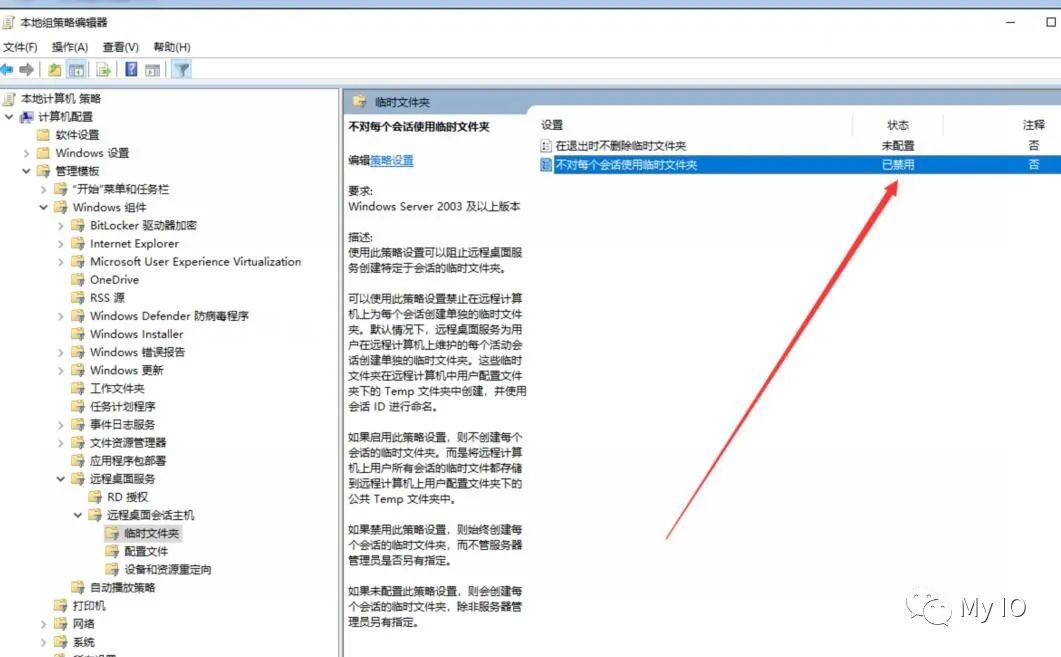Select the 打印机 folder
The width and height of the screenshot is (1061, 657).
tap(89, 606)
